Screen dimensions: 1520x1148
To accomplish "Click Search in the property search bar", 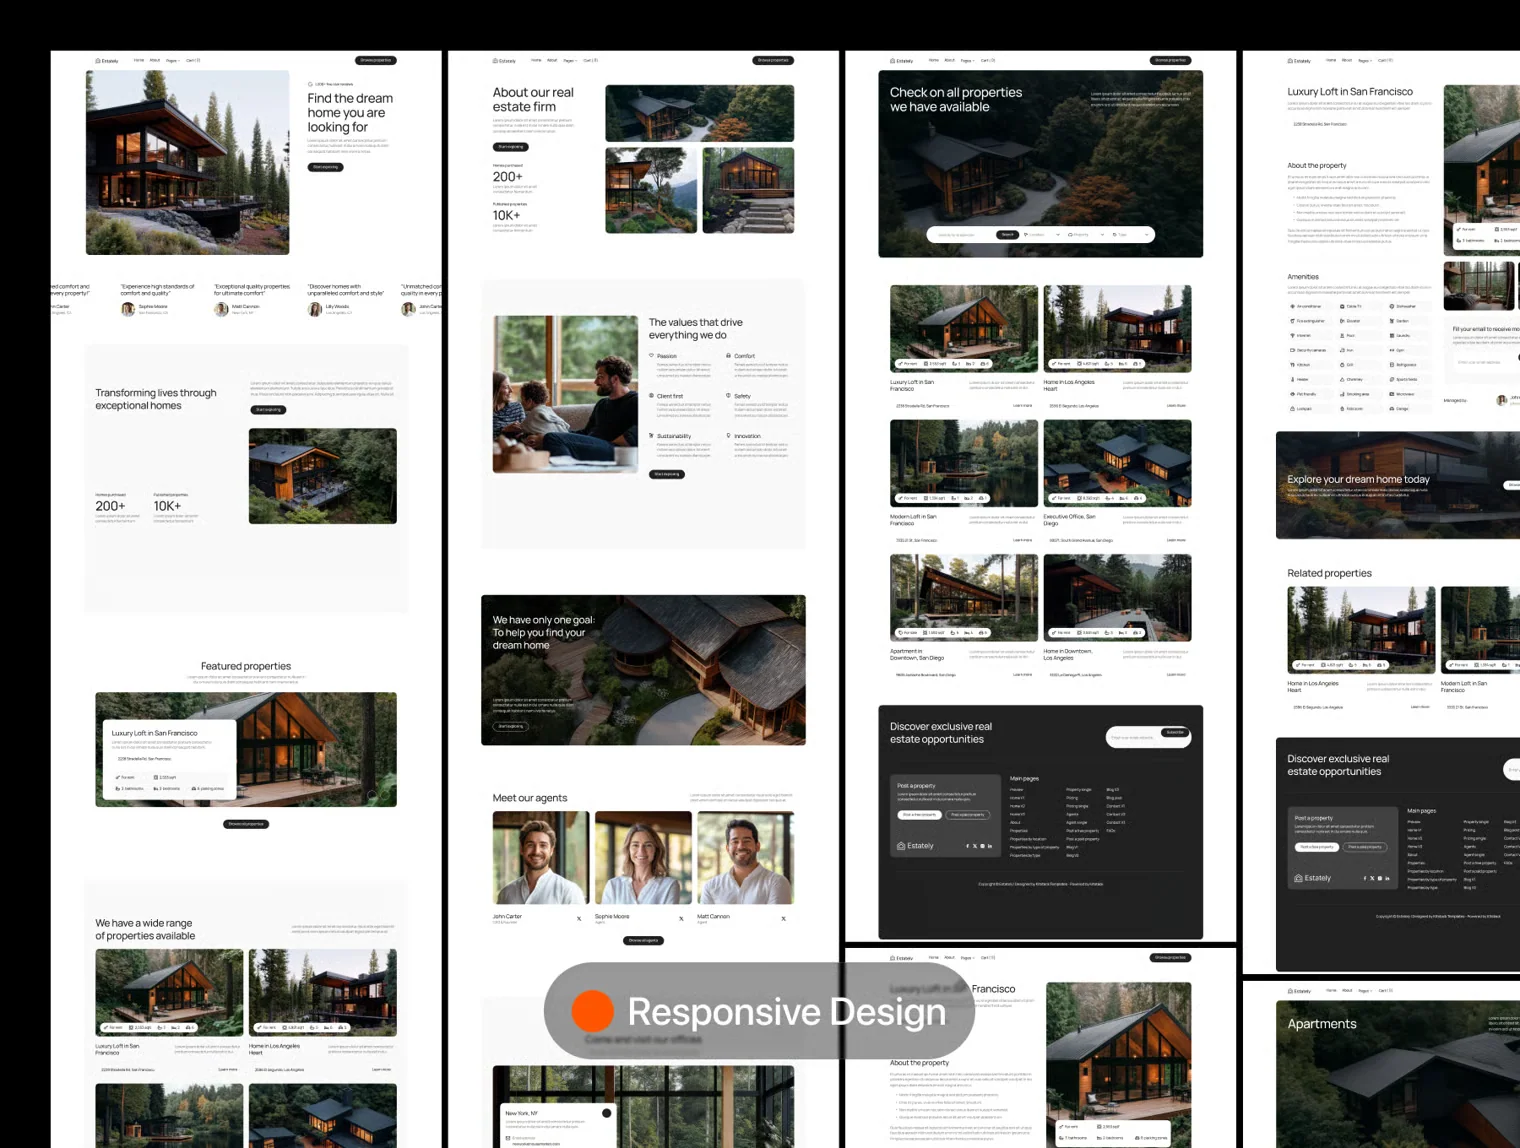I will (x=1007, y=235).
